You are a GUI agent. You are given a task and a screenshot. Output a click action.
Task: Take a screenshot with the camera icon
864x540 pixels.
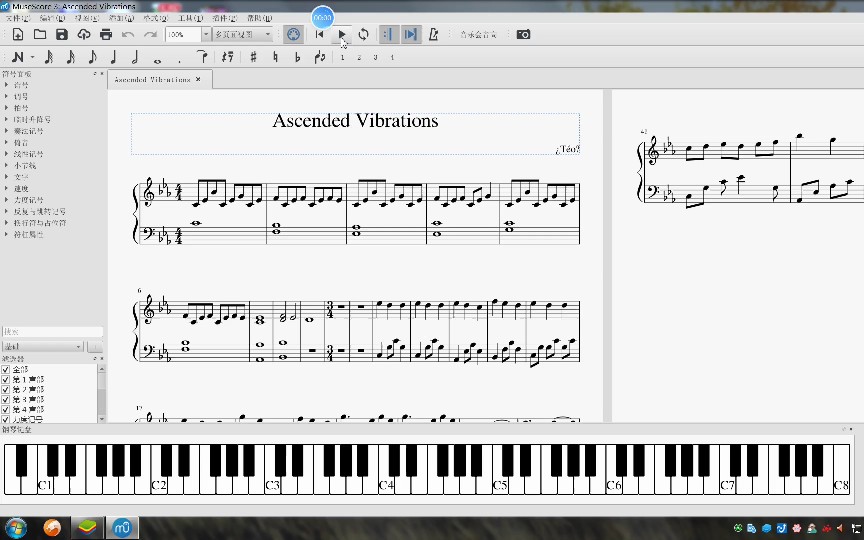pyautogui.click(x=523, y=34)
